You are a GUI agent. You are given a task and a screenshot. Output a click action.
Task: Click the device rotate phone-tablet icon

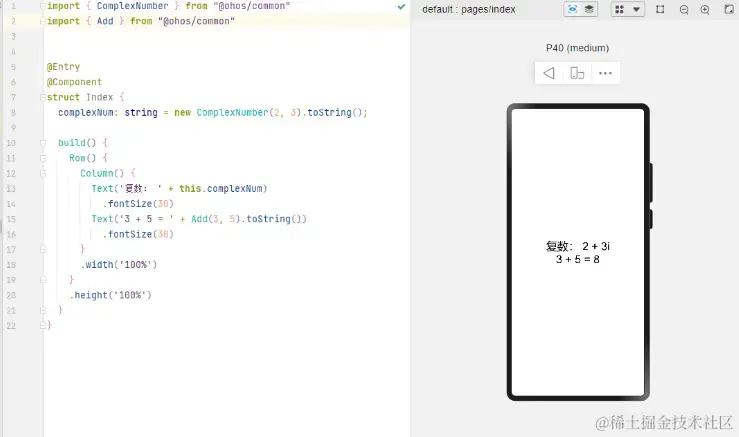[x=577, y=73]
